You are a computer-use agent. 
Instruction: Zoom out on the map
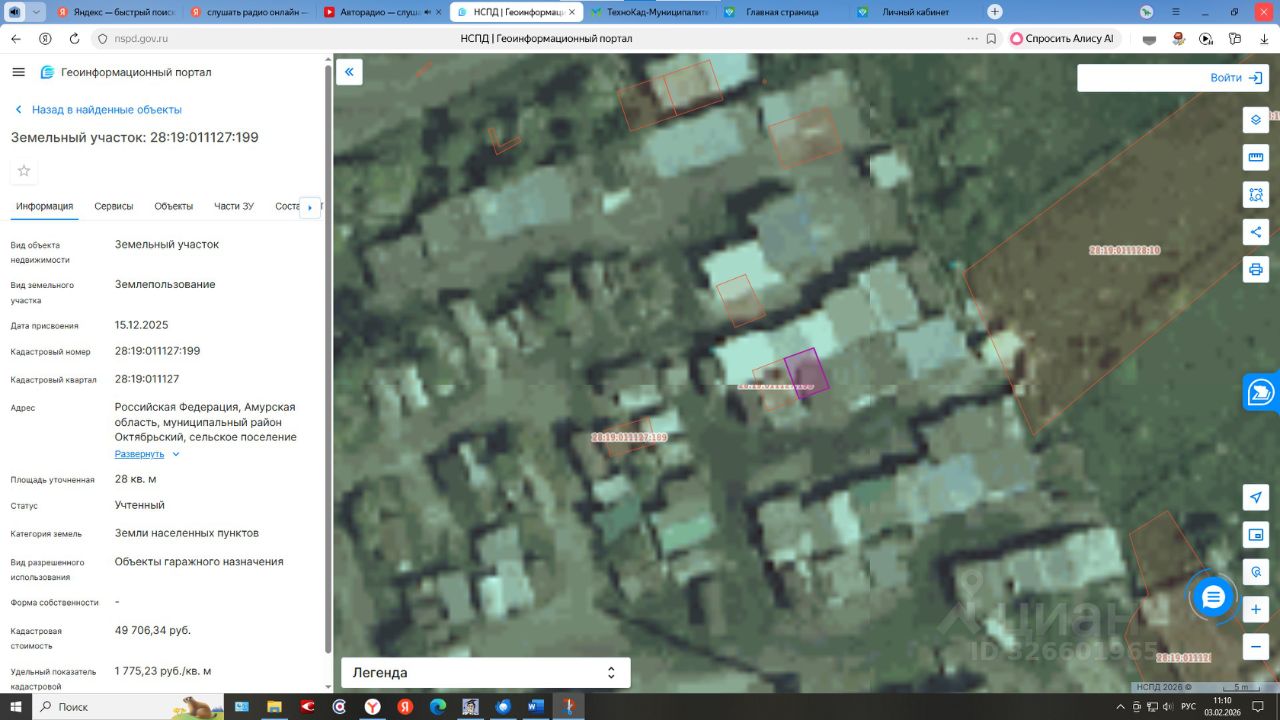(x=1255, y=646)
